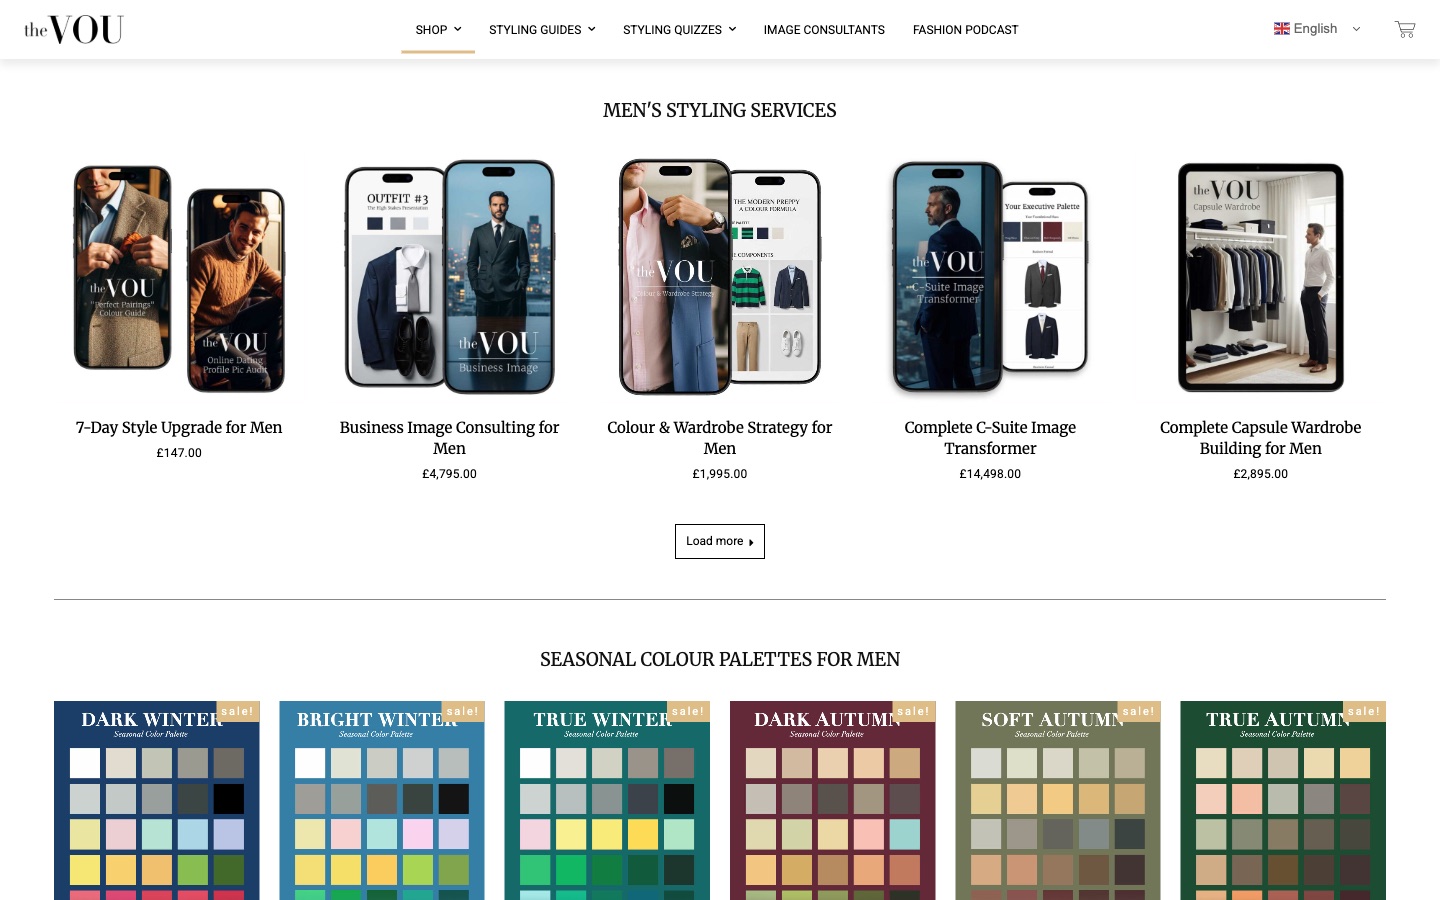Click the £2,895.00 price
The height and width of the screenshot is (900, 1440).
(1261, 474)
